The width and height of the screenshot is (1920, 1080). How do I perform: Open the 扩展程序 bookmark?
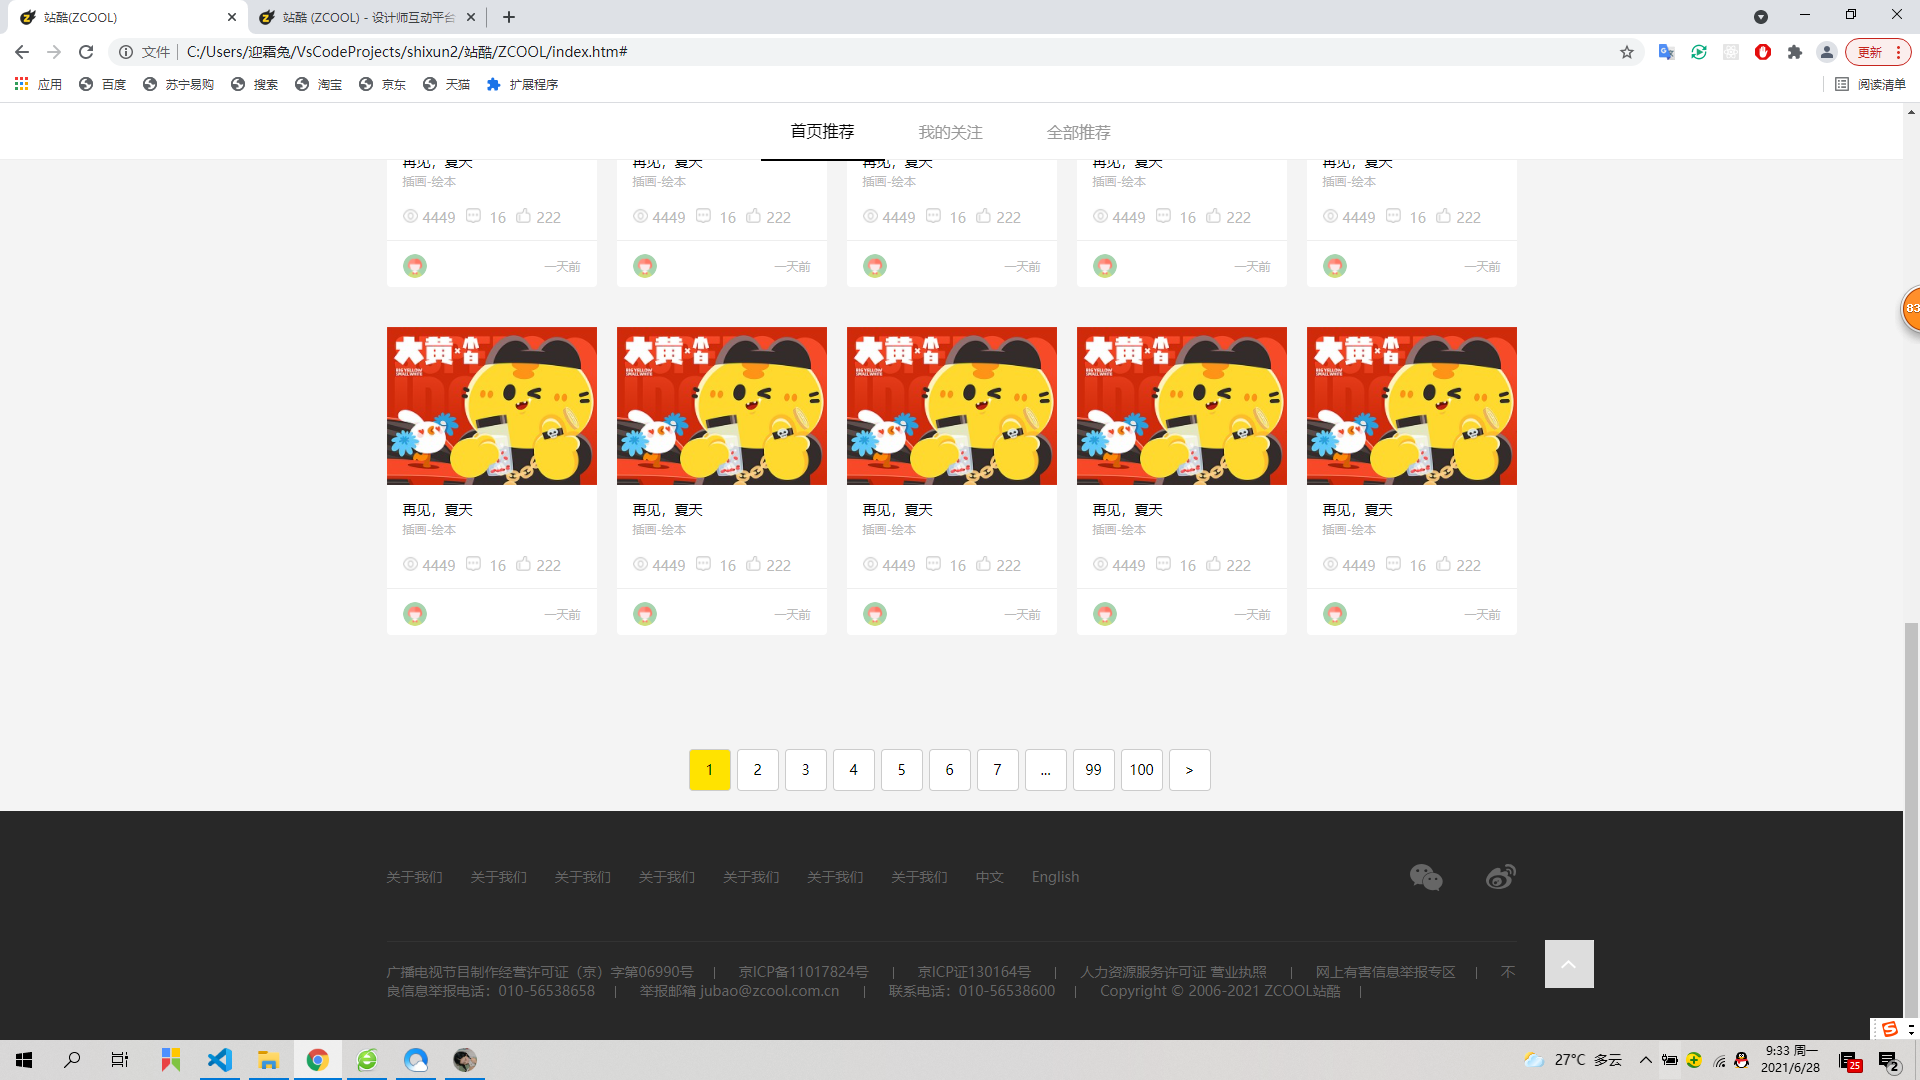tap(522, 84)
